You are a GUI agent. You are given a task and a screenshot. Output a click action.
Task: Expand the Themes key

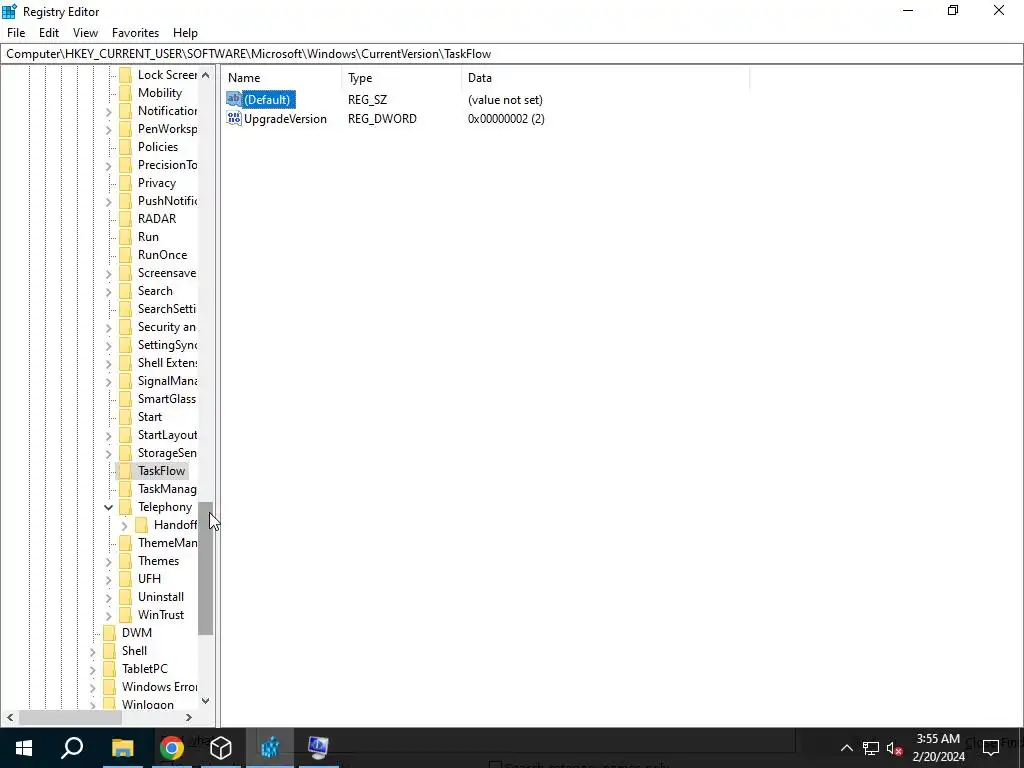(108, 562)
